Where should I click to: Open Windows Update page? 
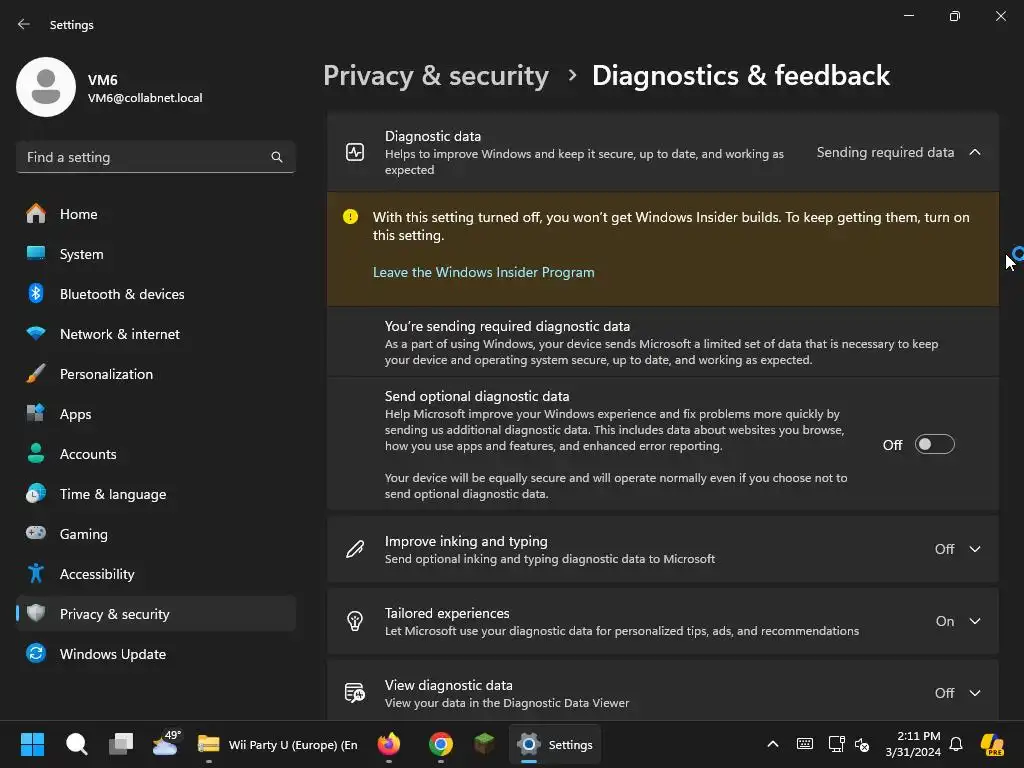tap(113, 654)
